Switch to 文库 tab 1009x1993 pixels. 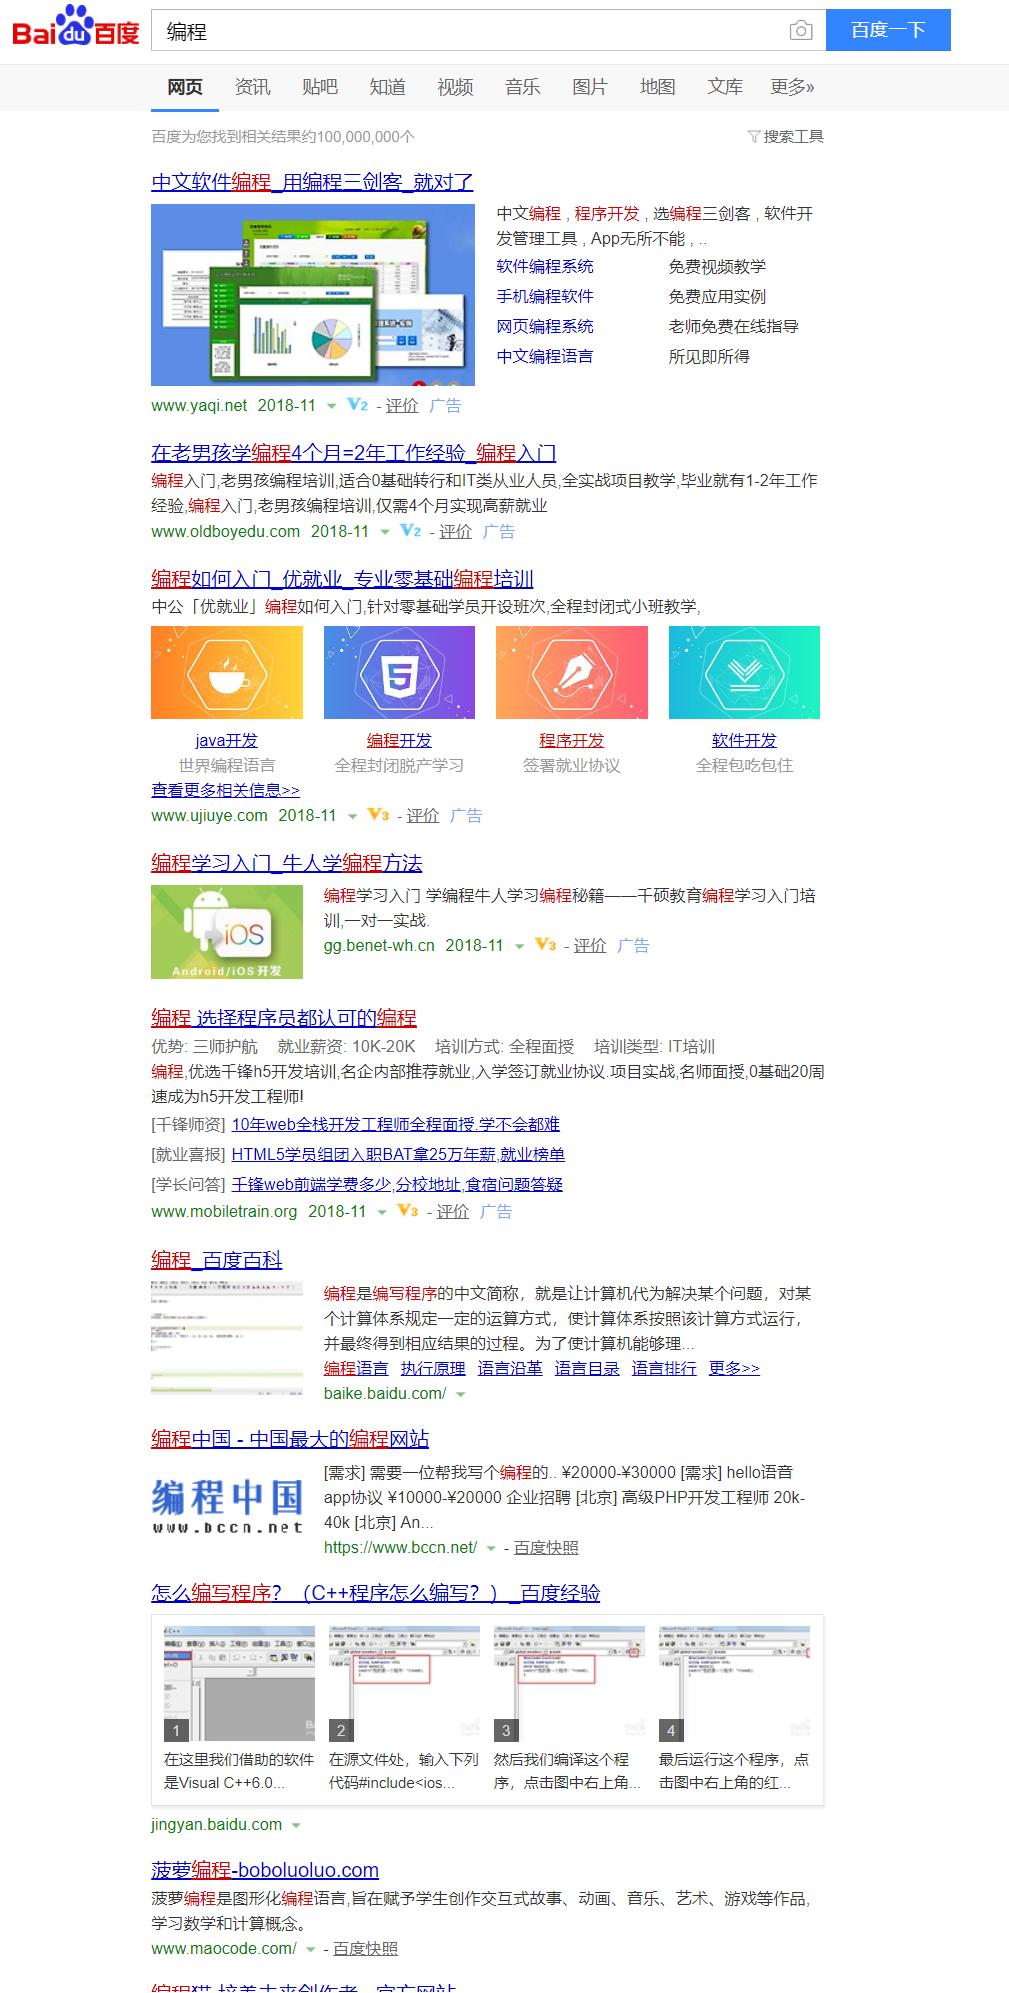pos(725,87)
